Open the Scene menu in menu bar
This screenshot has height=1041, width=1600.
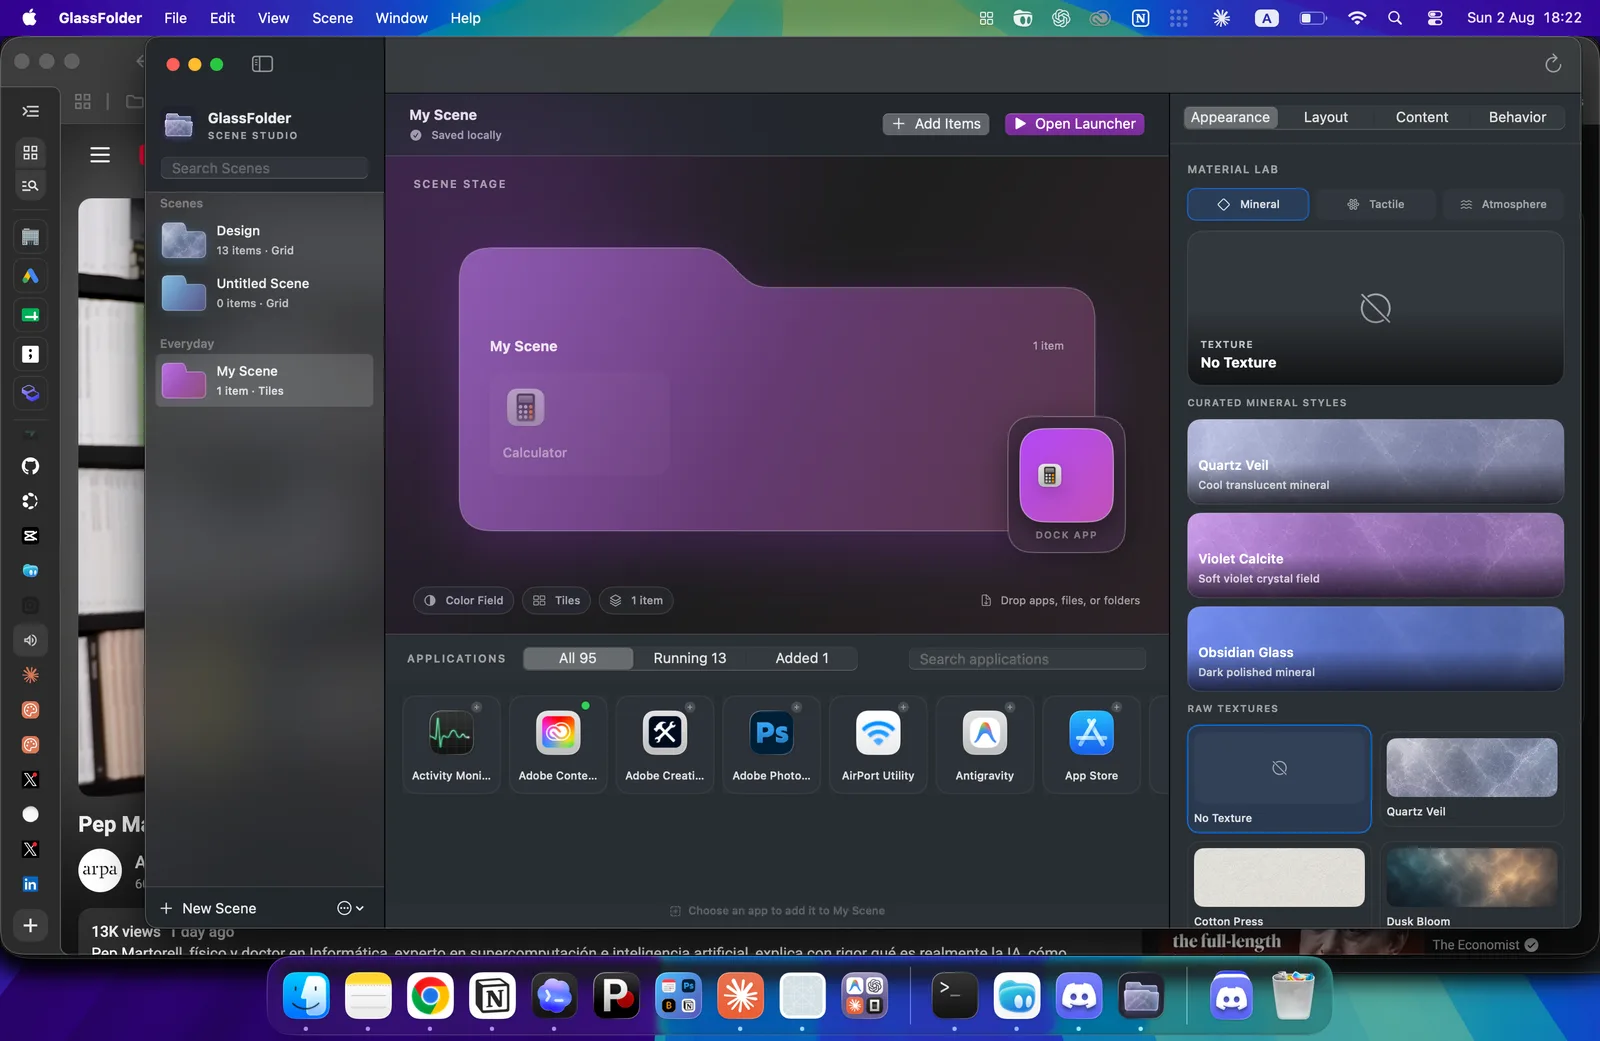click(332, 18)
